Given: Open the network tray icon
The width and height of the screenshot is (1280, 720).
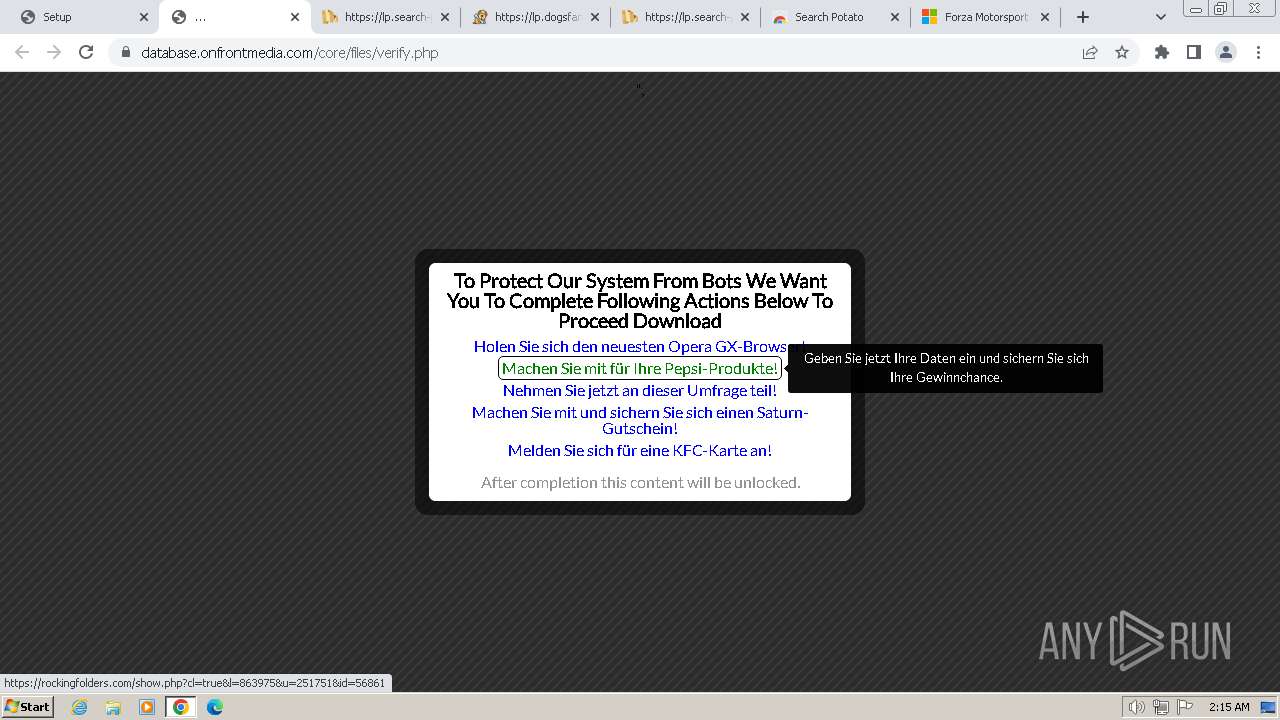Looking at the screenshot, I should point(1161,707).
